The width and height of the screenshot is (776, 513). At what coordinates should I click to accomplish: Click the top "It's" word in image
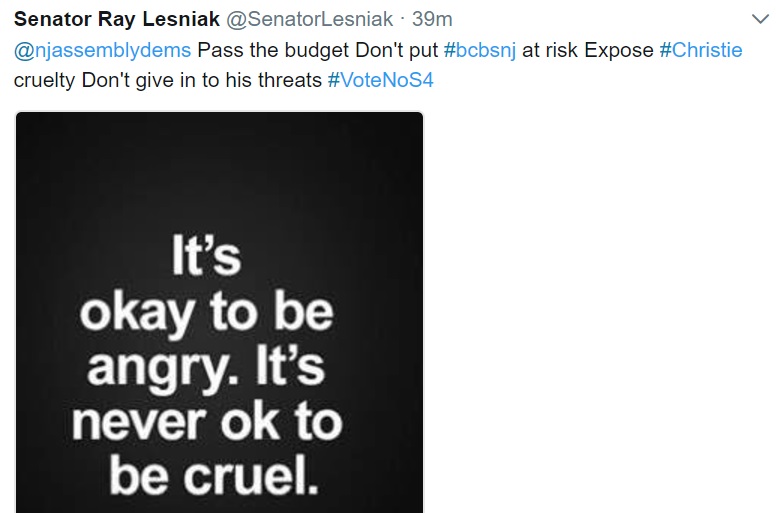click(206, 258)
